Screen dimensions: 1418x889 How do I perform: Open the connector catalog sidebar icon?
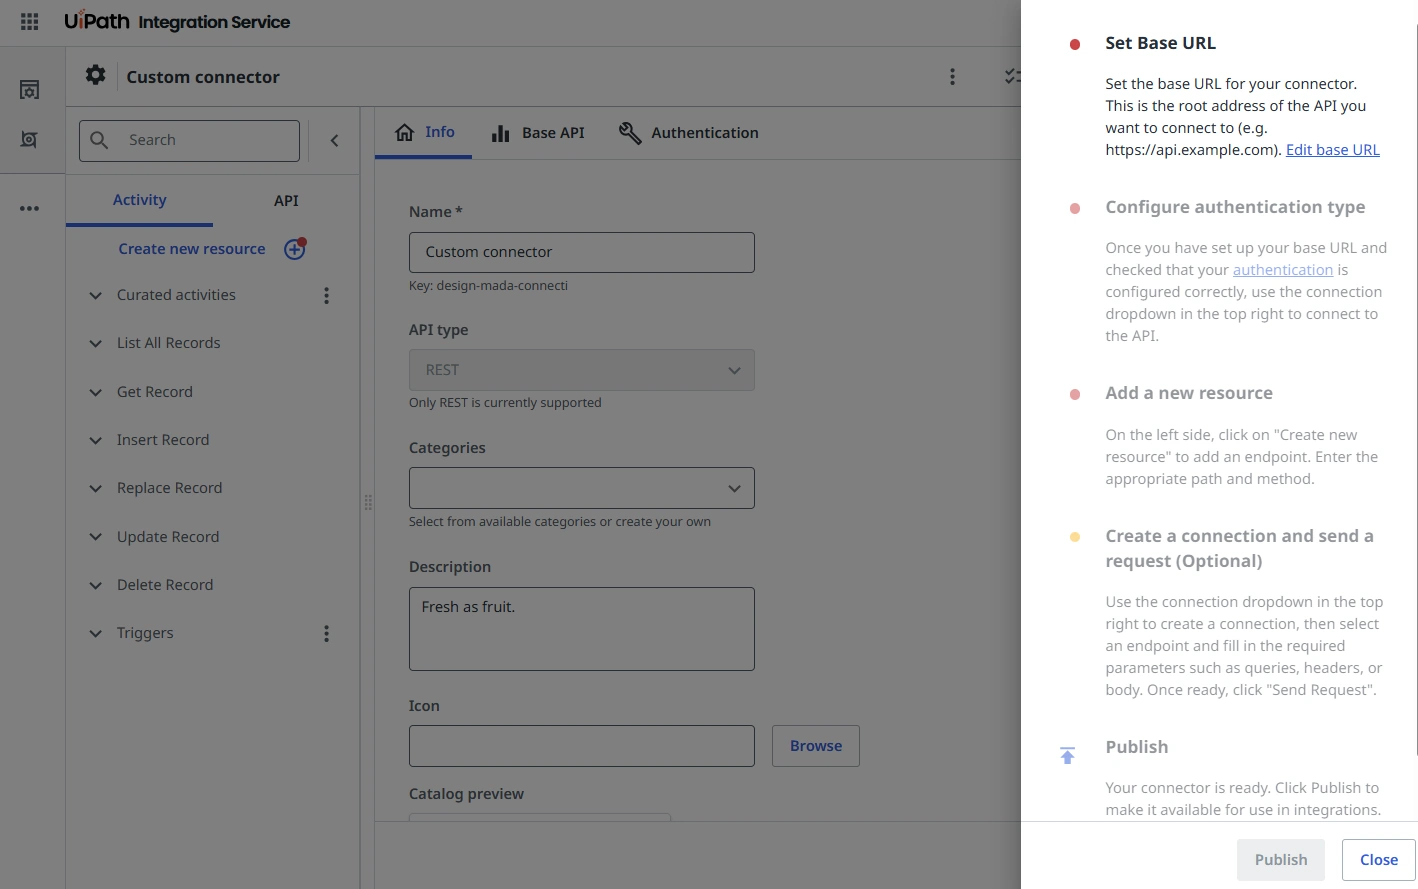coord(30,90)
